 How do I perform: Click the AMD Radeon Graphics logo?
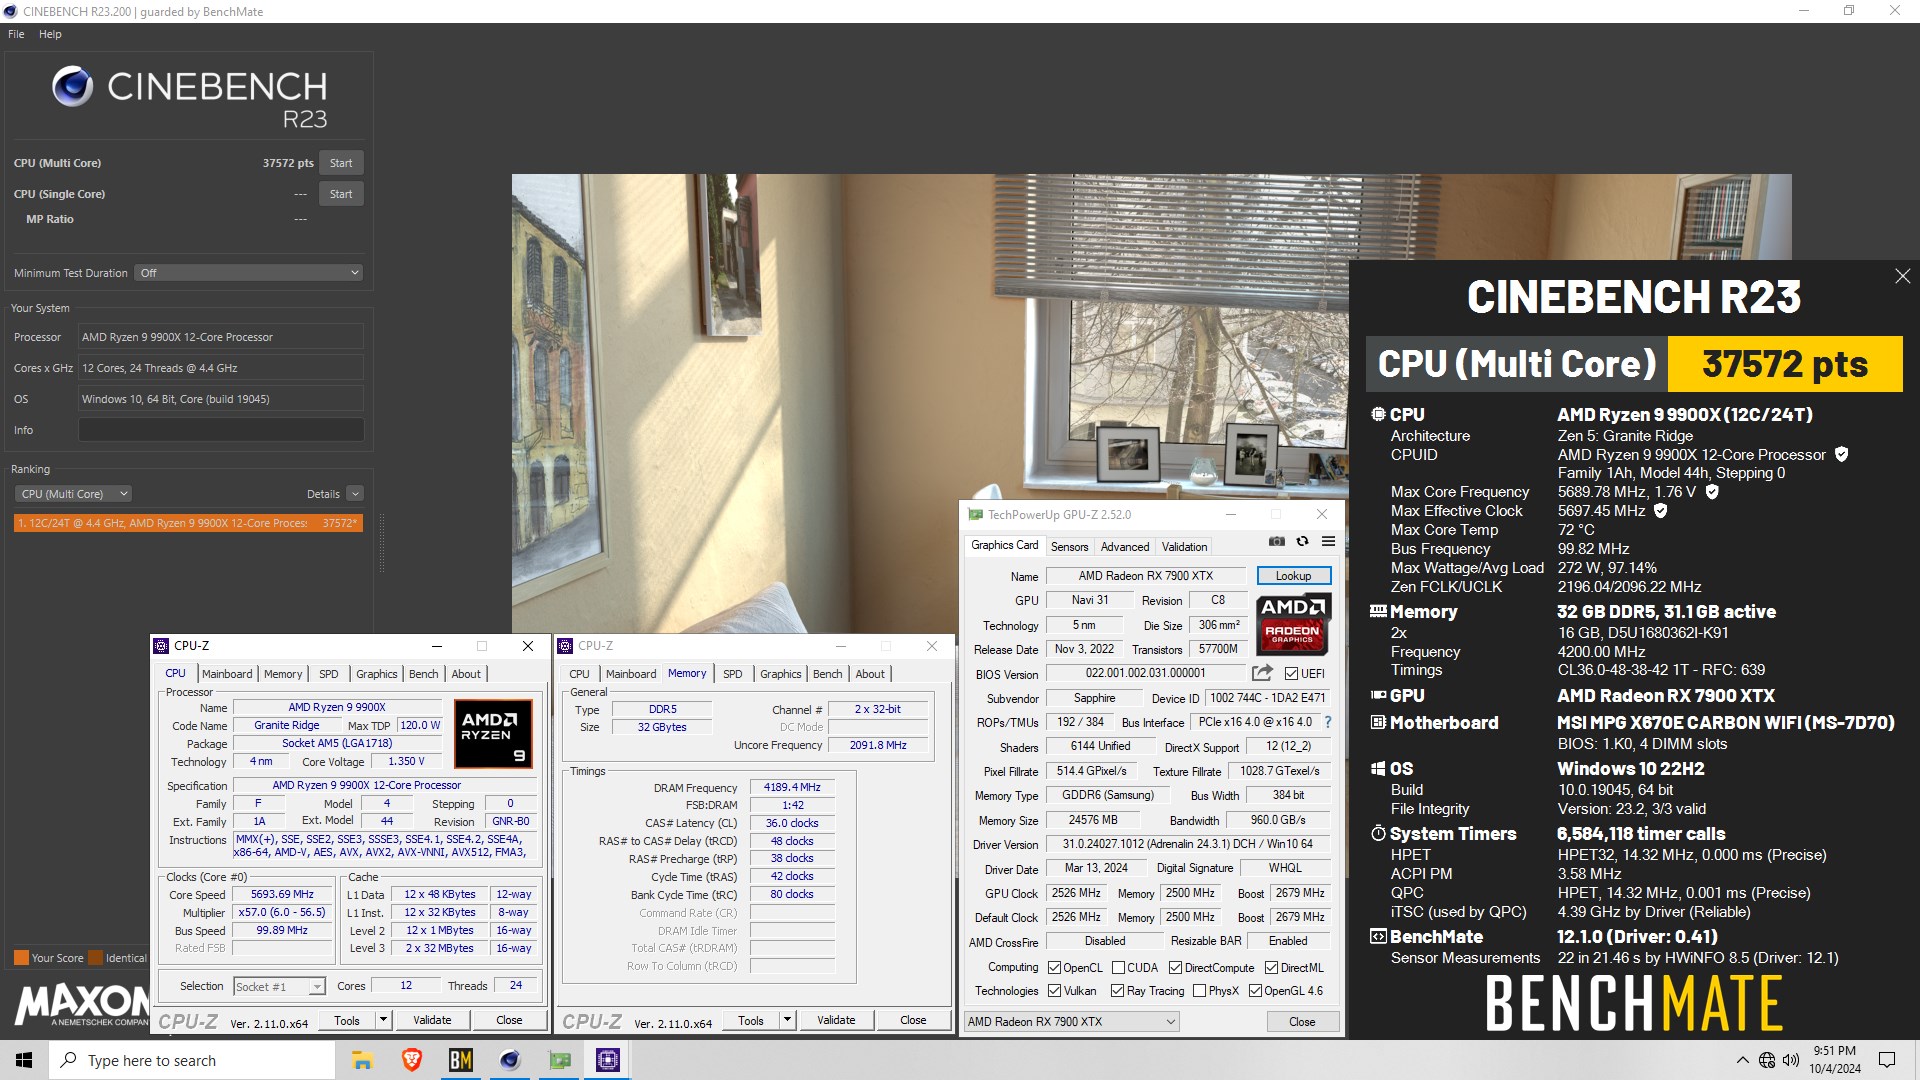tap(1292, 624)
